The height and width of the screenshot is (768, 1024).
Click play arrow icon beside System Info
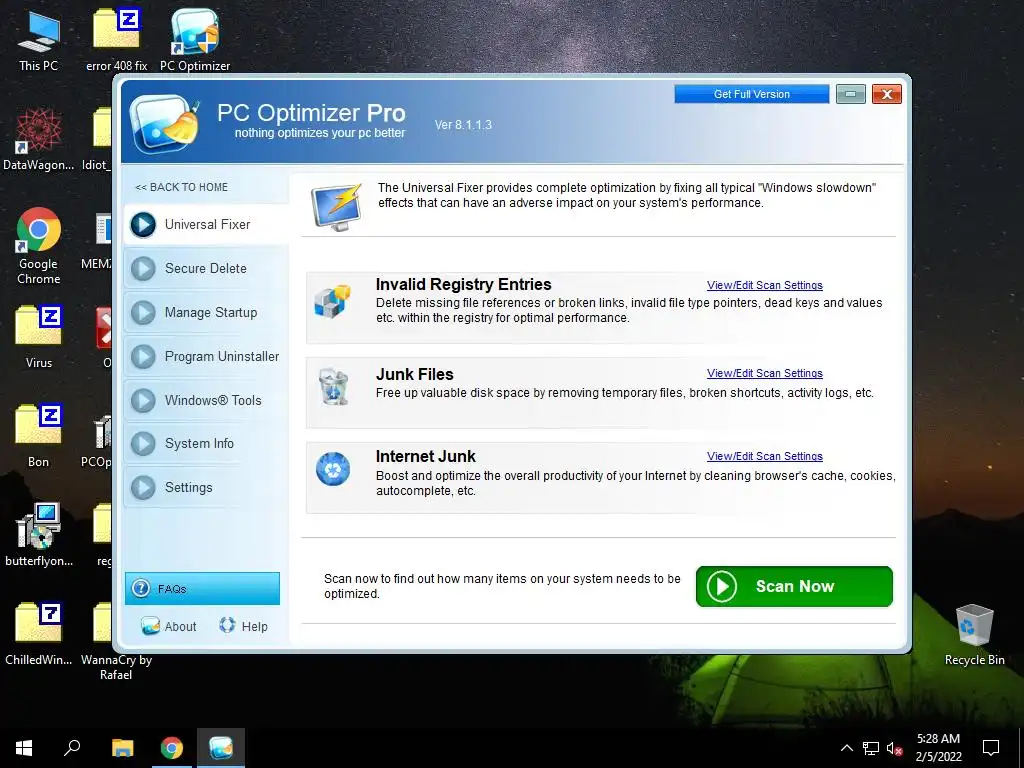pos(143,443)
